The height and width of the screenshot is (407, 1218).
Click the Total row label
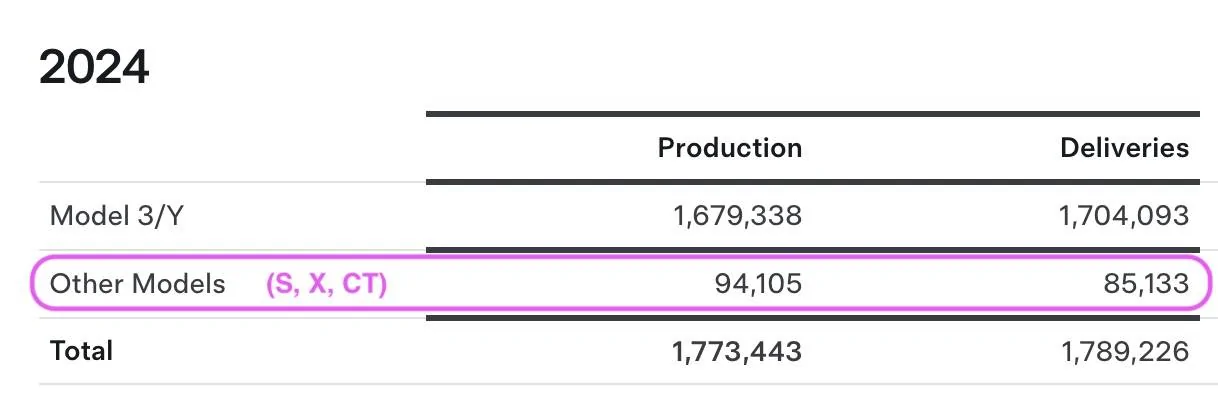click(x=81, y=351)
